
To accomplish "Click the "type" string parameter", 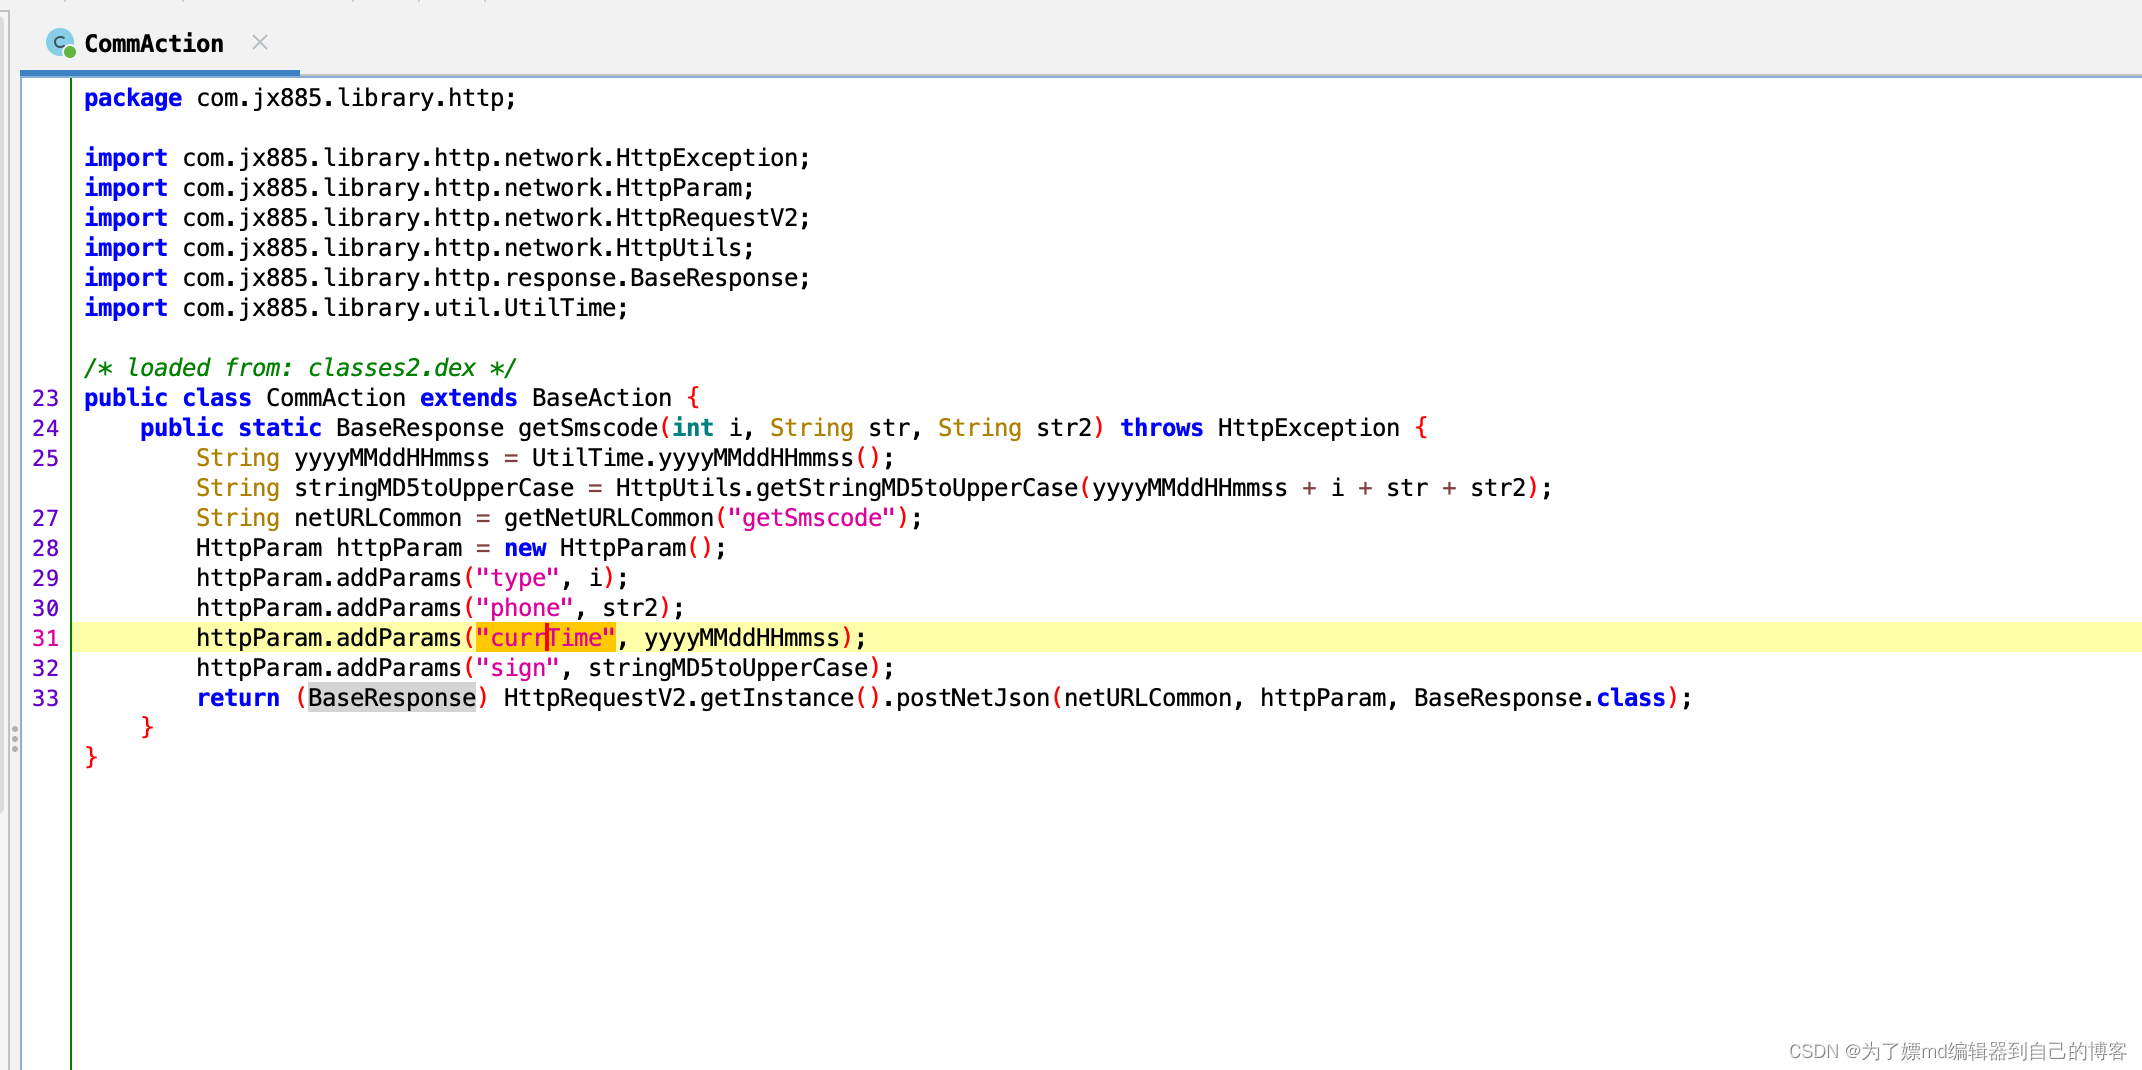I will tap(517, 578).
